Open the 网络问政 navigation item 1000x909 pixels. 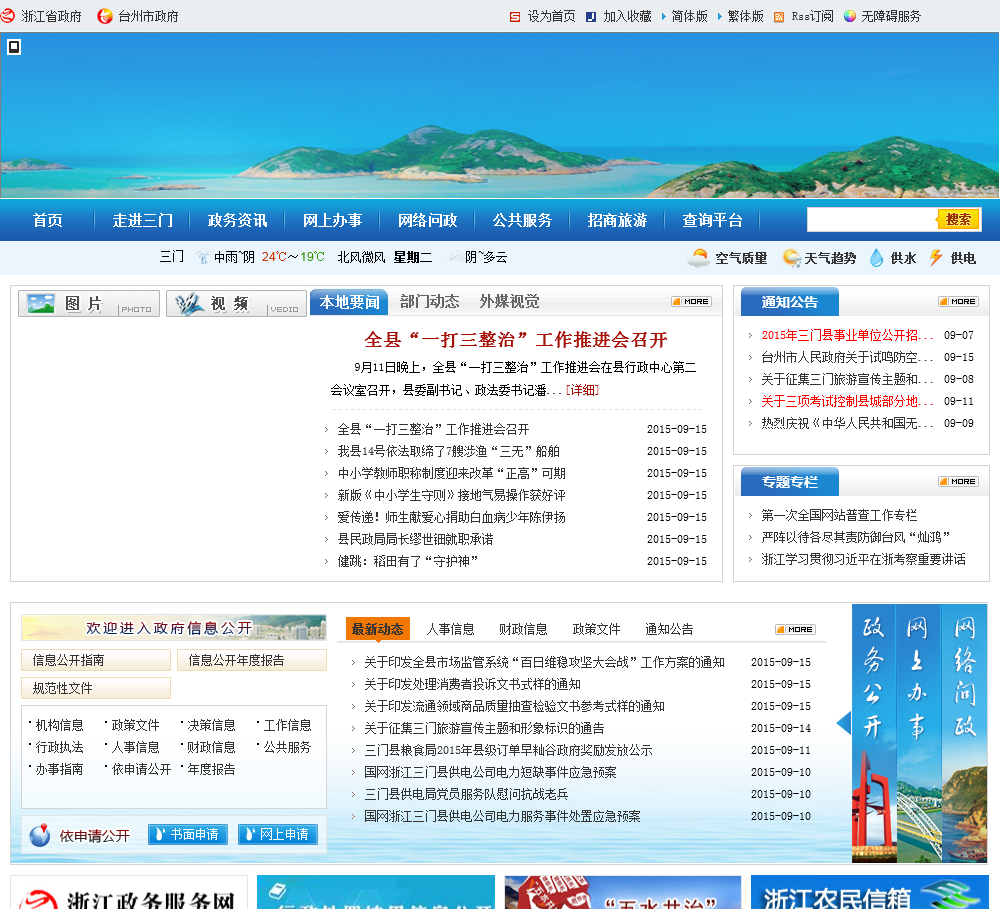tap(427, 220)
